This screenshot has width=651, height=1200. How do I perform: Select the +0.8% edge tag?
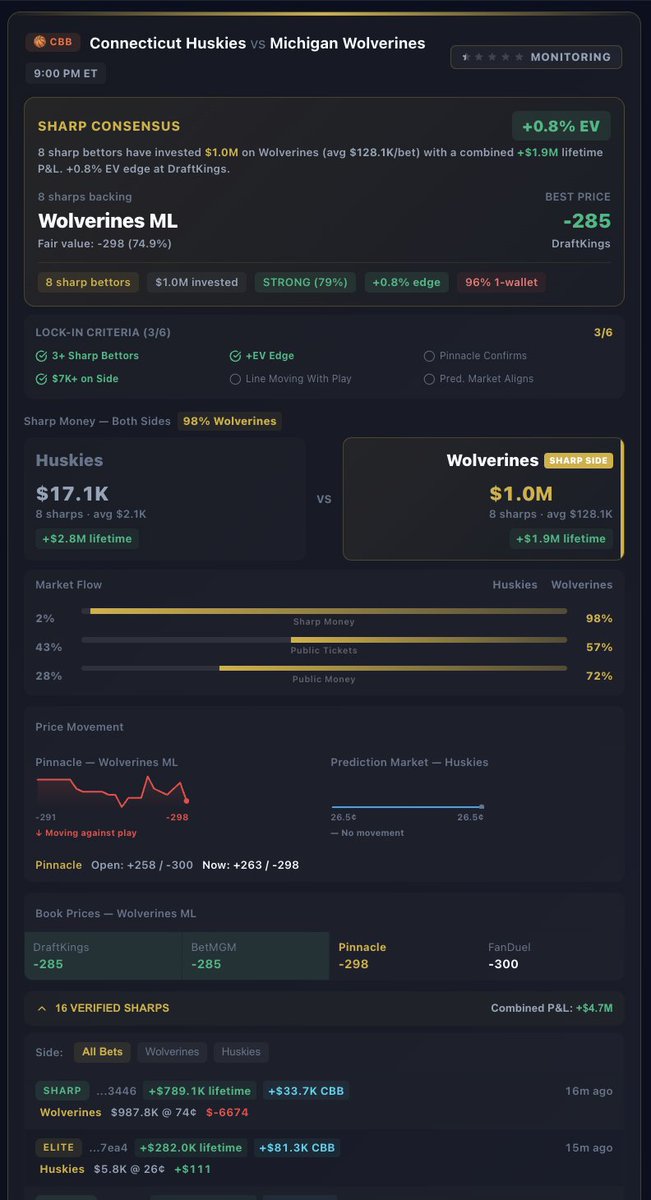pos(406,282)
